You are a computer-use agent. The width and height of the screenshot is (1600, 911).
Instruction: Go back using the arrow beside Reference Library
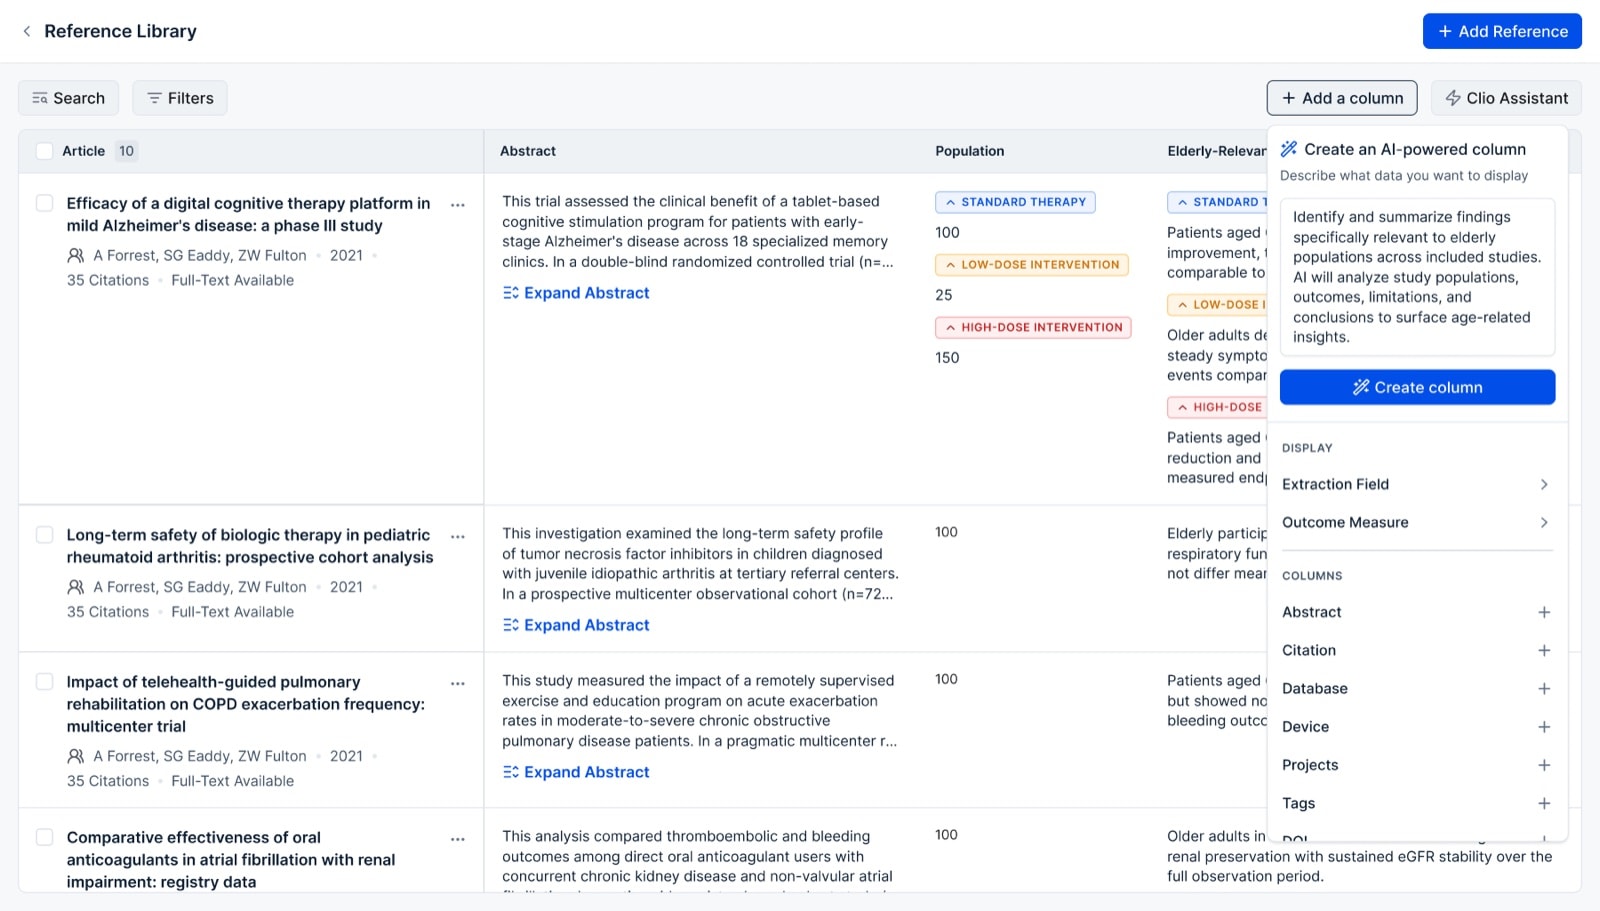click(x=27, y=31)
